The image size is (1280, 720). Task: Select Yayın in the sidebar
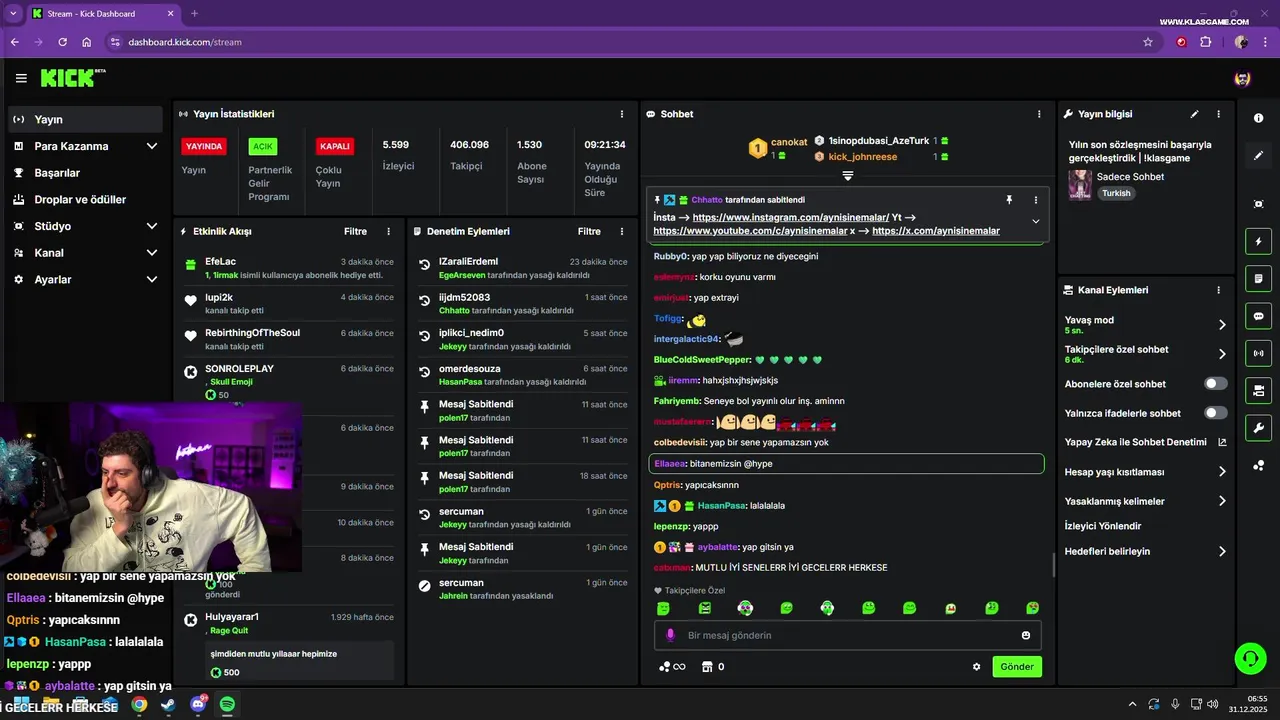[85, 119]
